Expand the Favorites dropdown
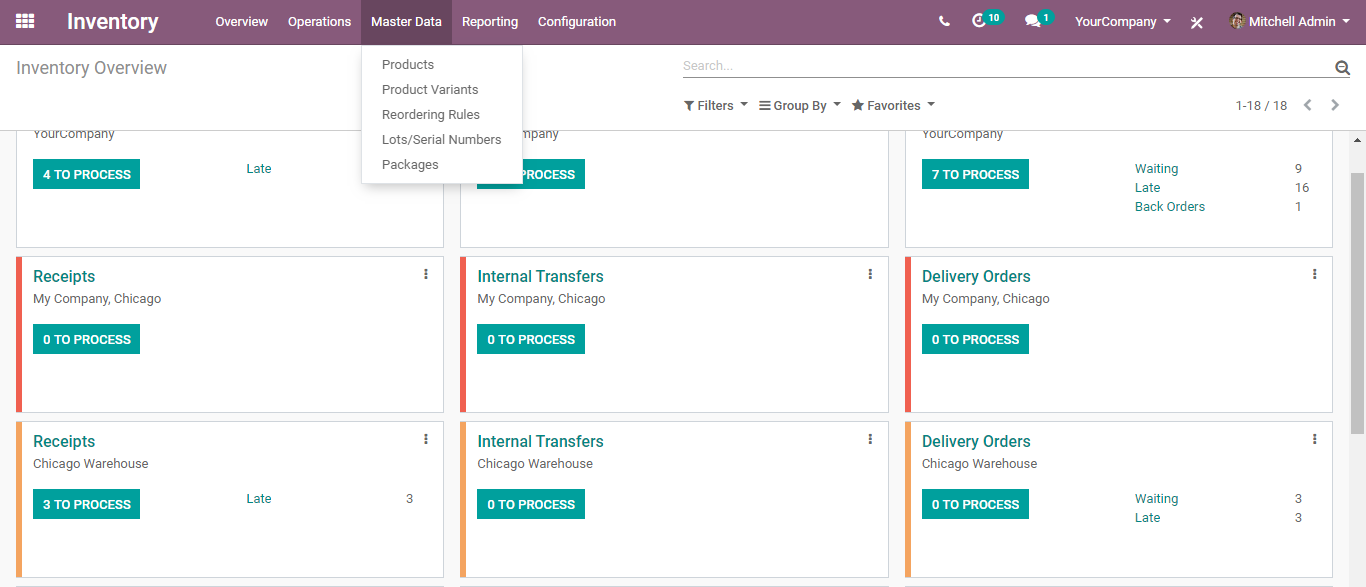 tap(893, 105)
